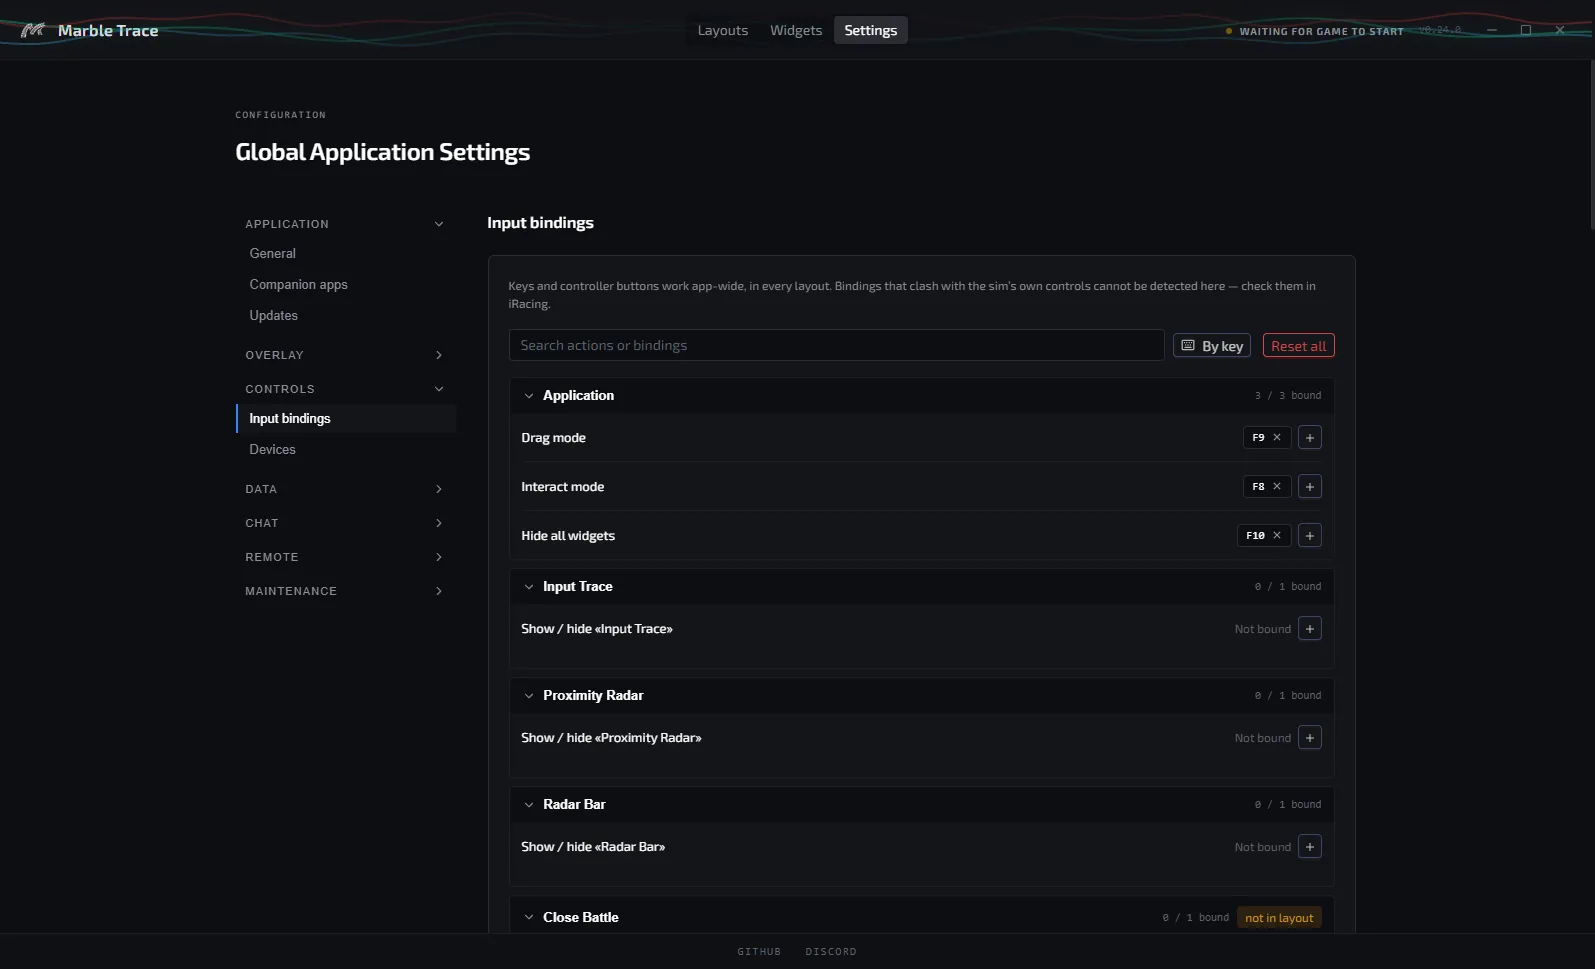Screen dimensions: 1595x969
Task: Expand the REMOTE sidebar section
Action: point(345,557)
